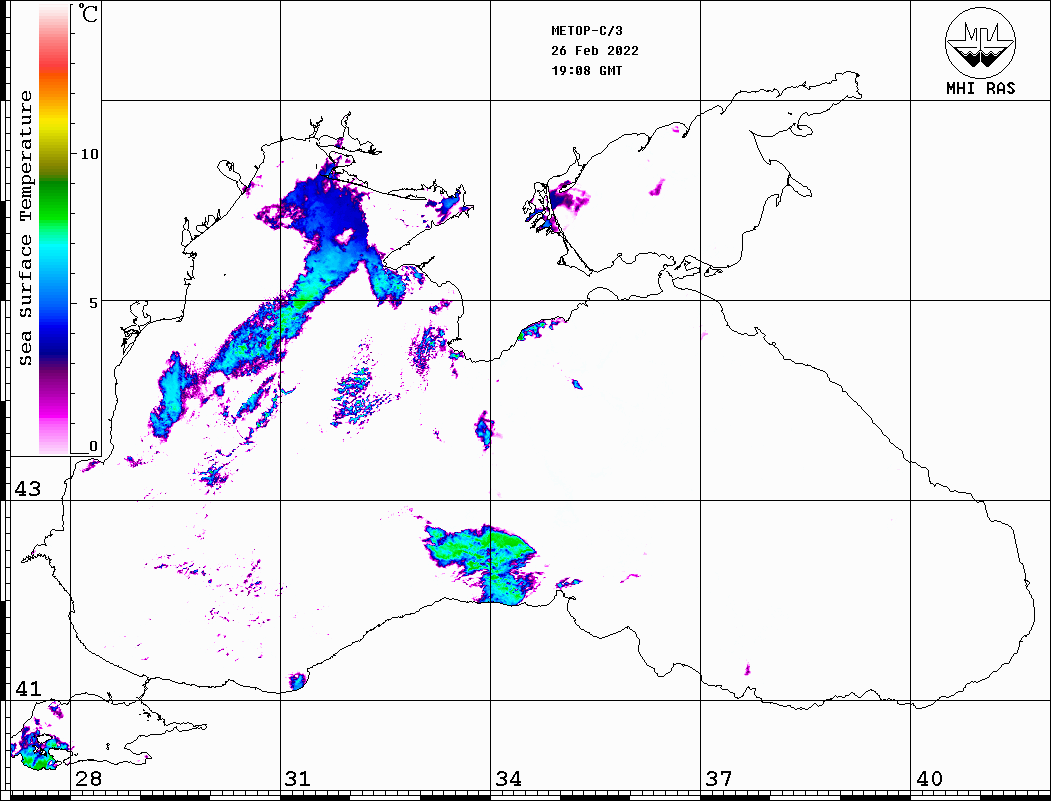Viewport: 1051px width, 801px height.
Task: Click the '19:08 GMT' time text
Action: 587,70
